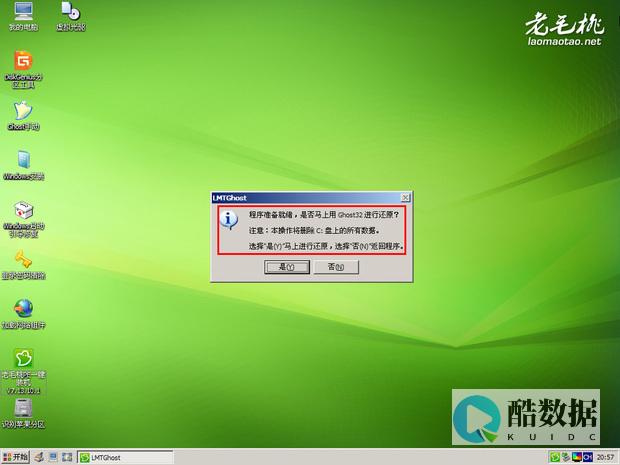Close the LMTGhost dialog with X
Image resolution: width=620 pixels, height=465 pixels.
(x=405, y=197)
